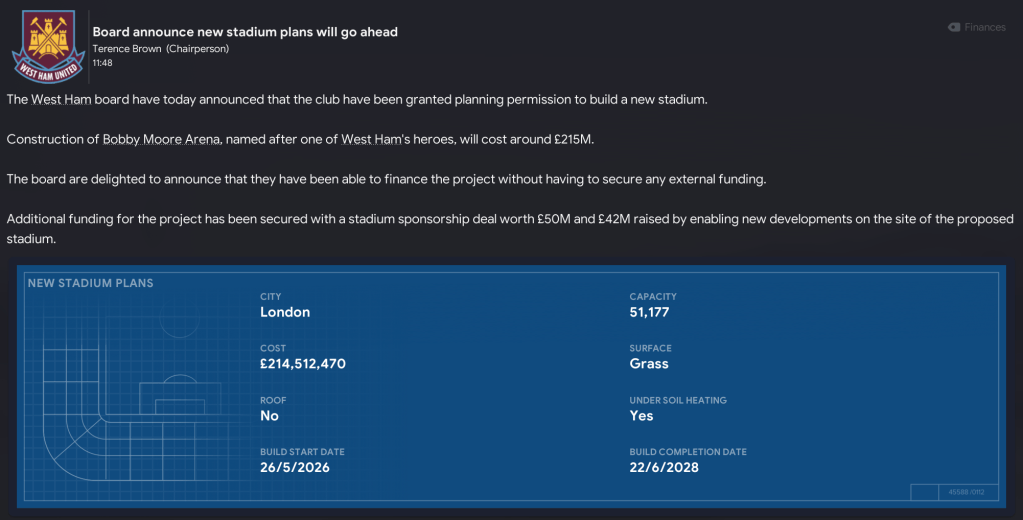Select sender name Terence Brown
This screenshot has width=1023, height=520.
[x=127, y=48]
